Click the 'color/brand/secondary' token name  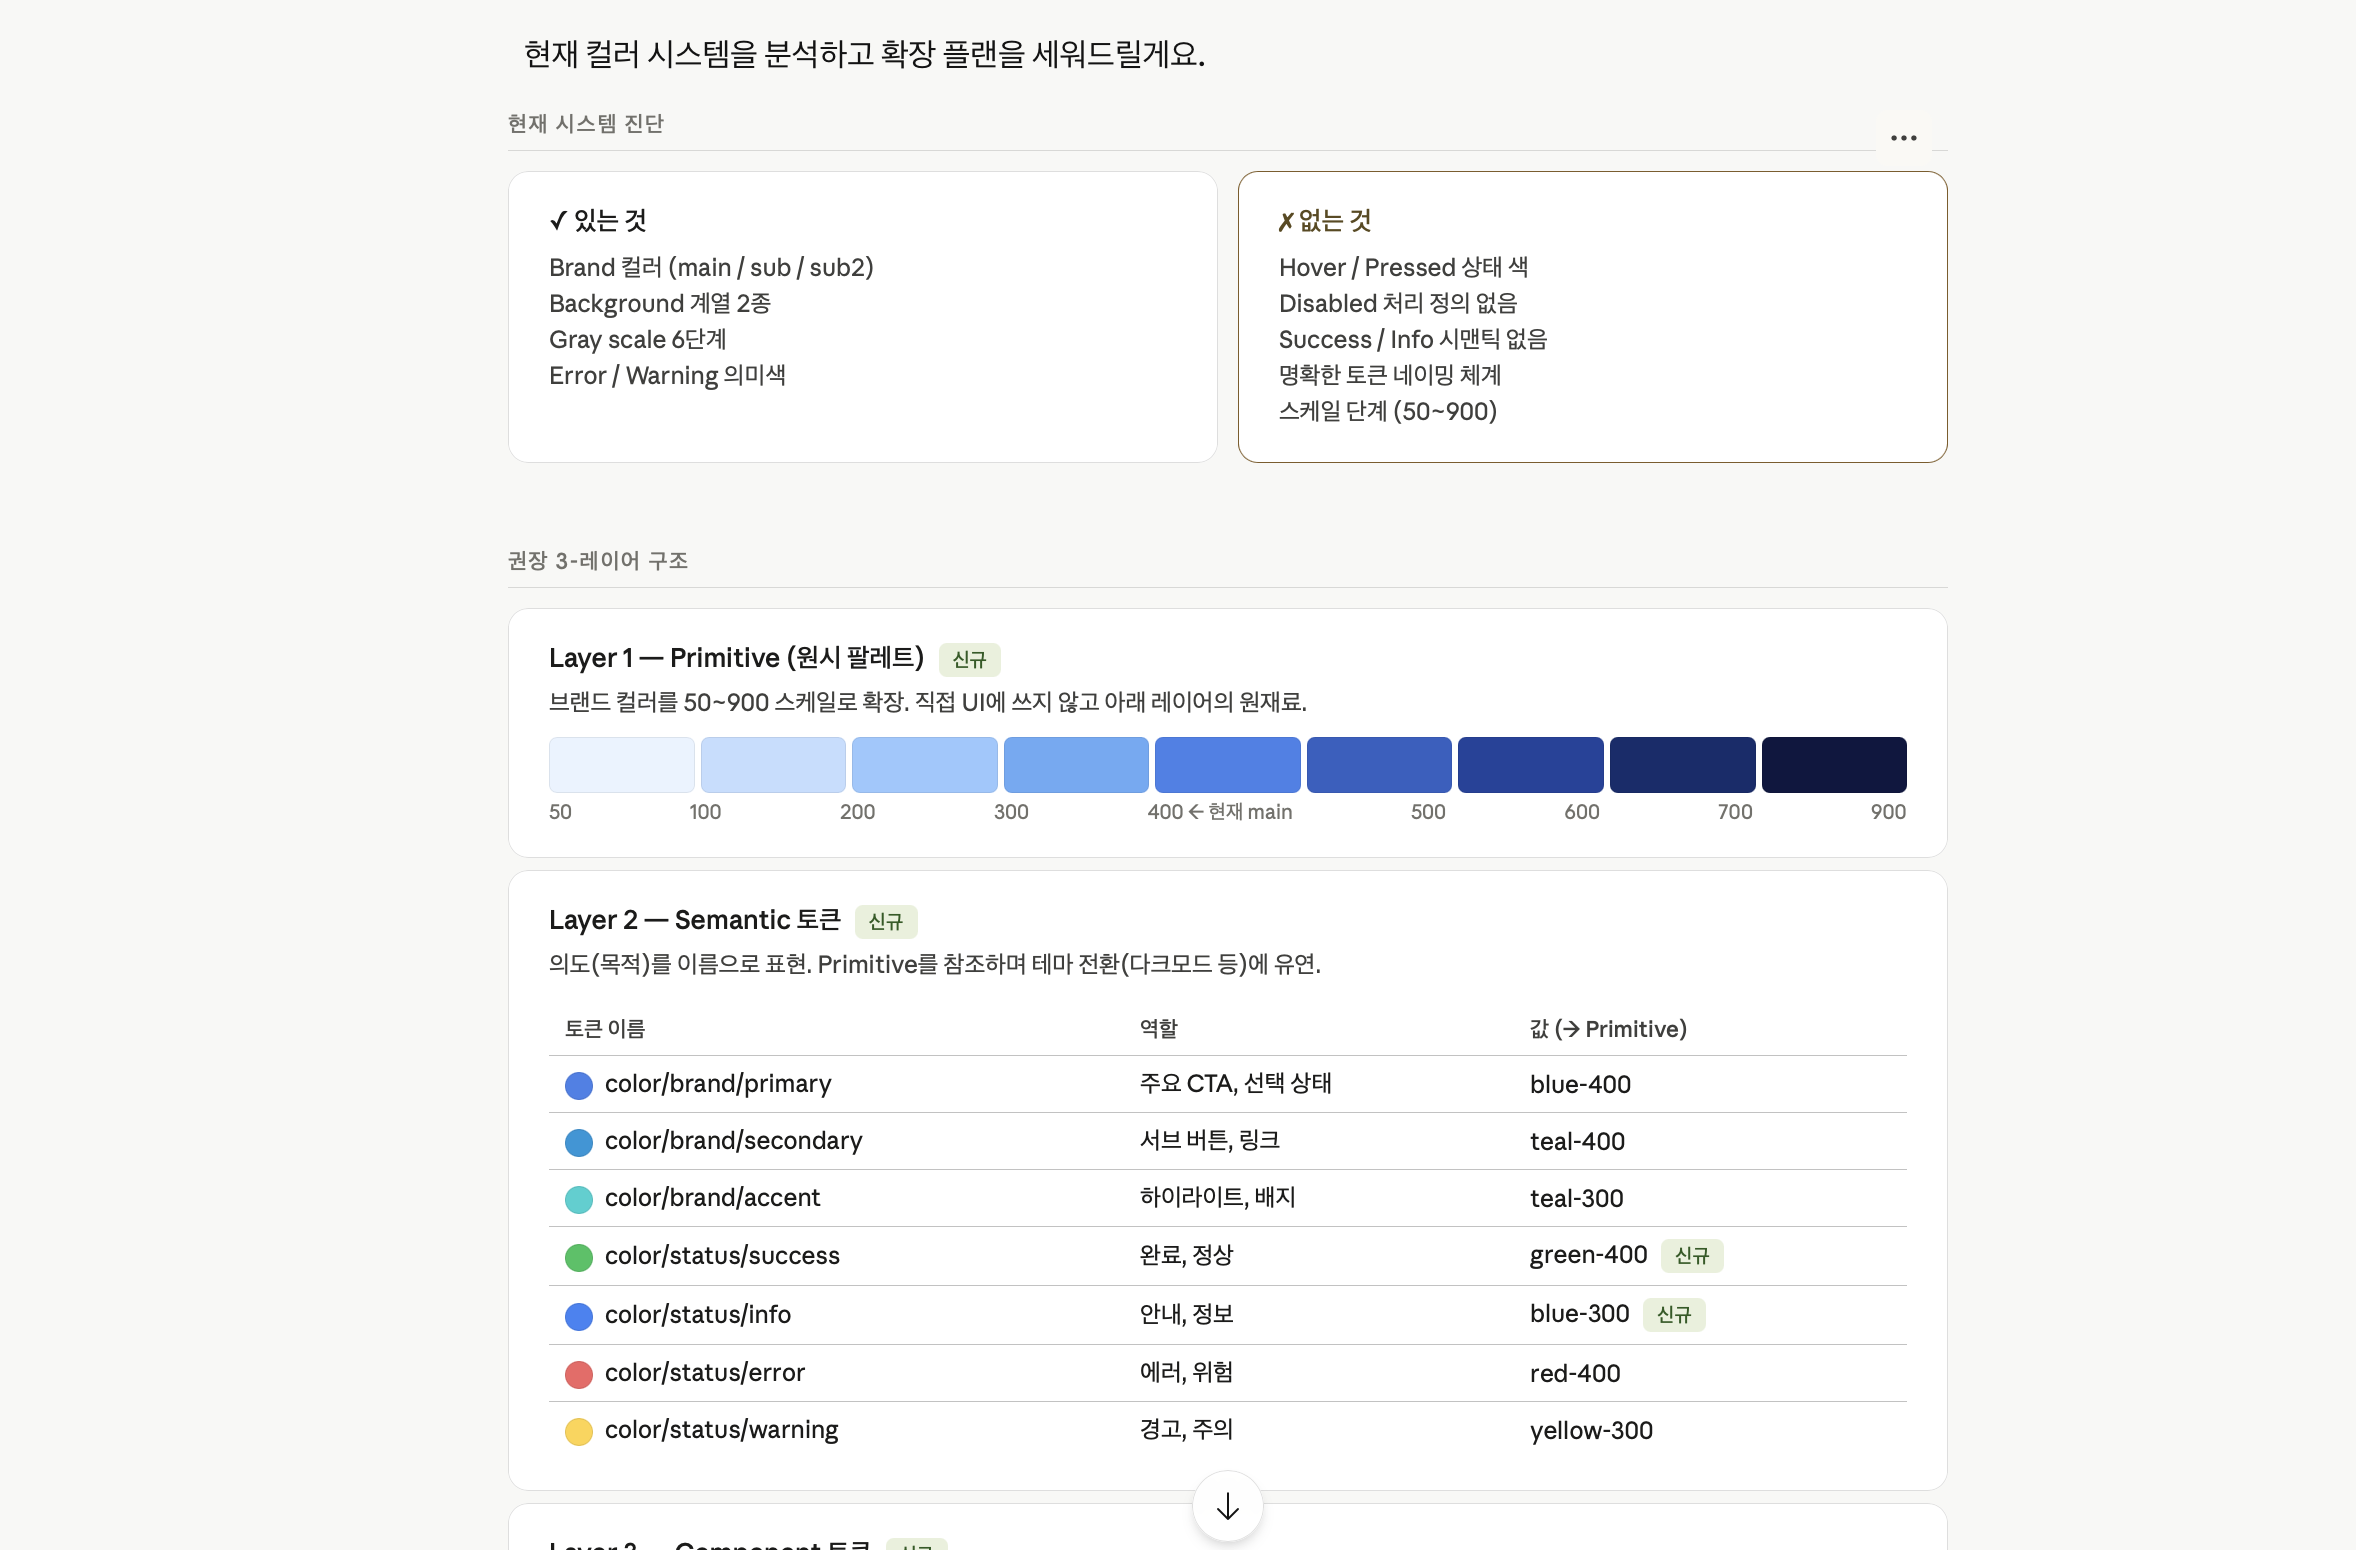point(733,1141)
